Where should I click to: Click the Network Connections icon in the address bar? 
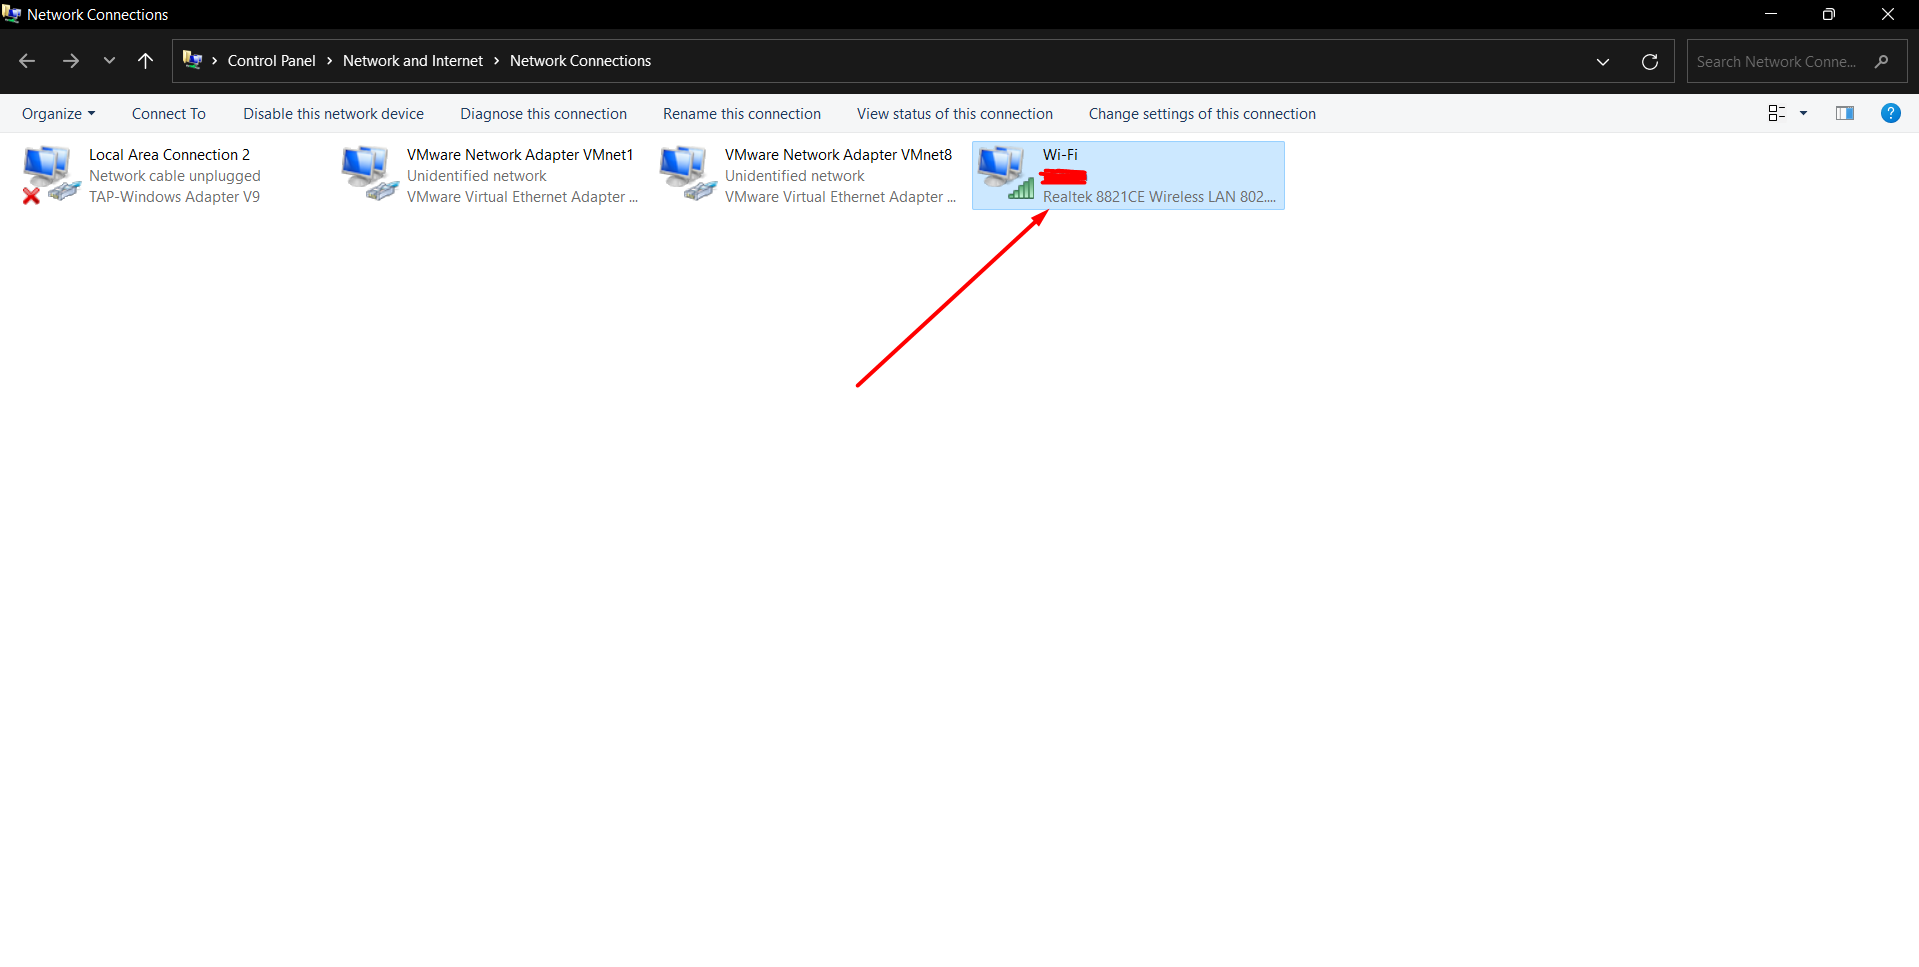(192, 60)
